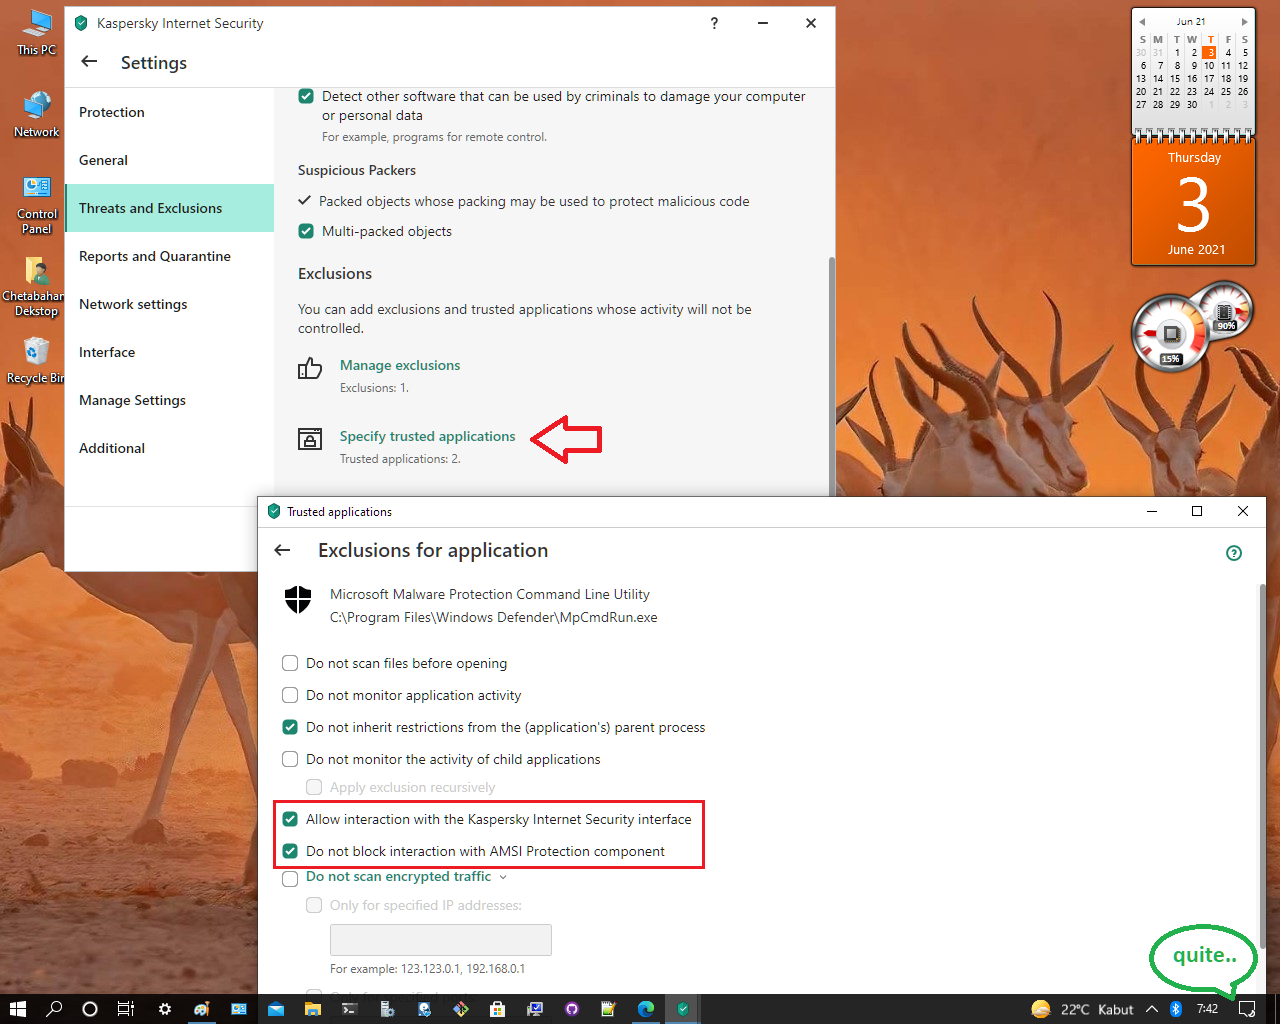Click the CPU meter gadget dial

(x=1171, y=334)
